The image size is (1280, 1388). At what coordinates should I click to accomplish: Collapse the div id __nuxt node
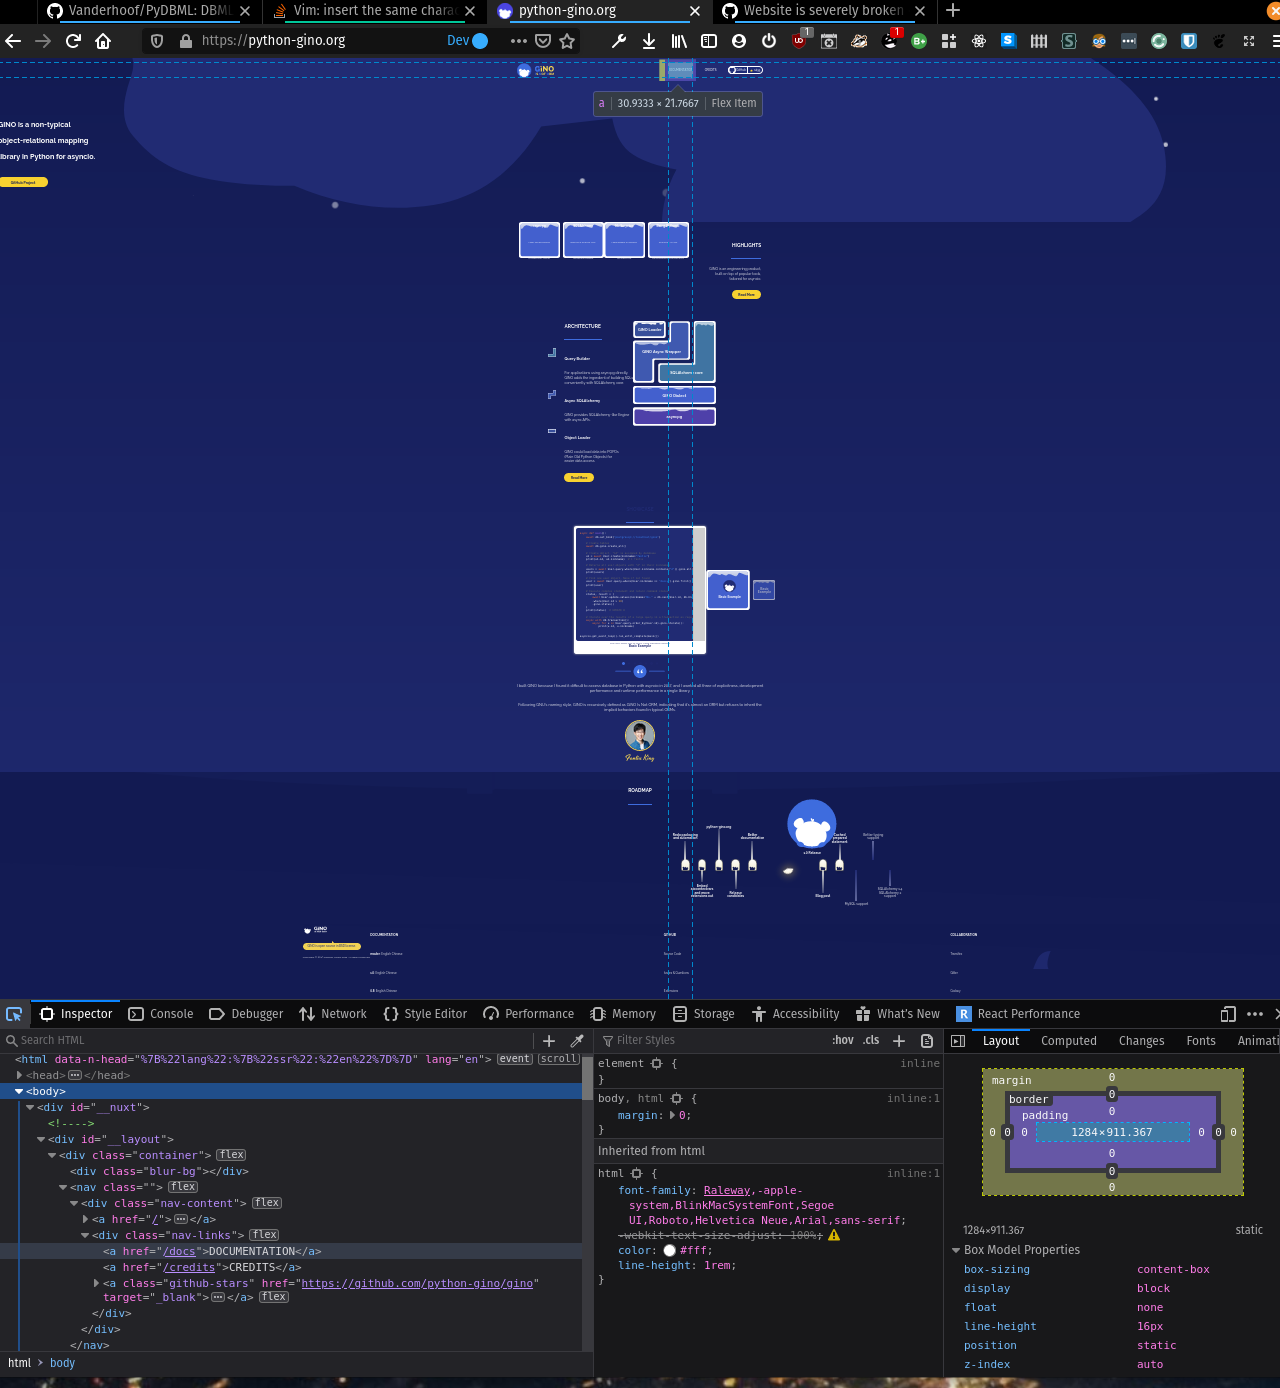tap(30, 1107)
